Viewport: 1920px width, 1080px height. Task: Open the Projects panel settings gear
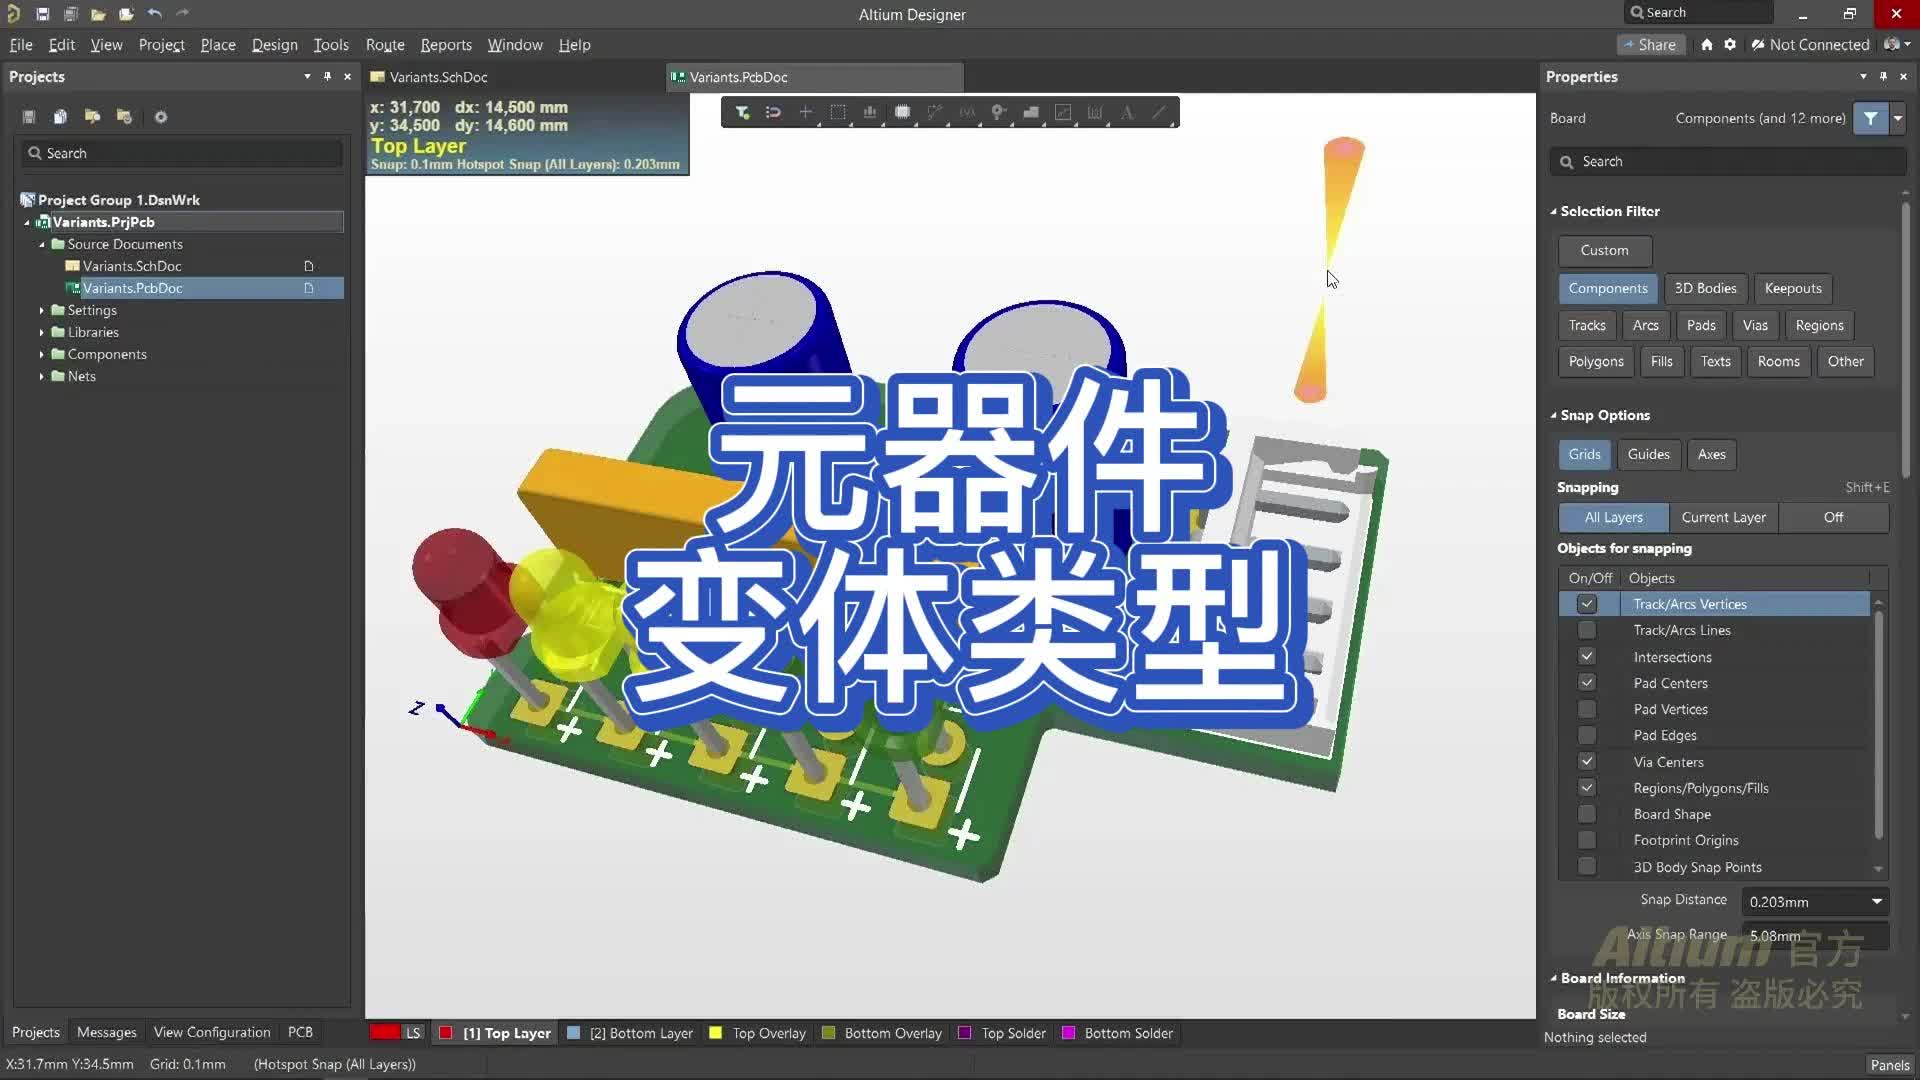click(161, 117)
